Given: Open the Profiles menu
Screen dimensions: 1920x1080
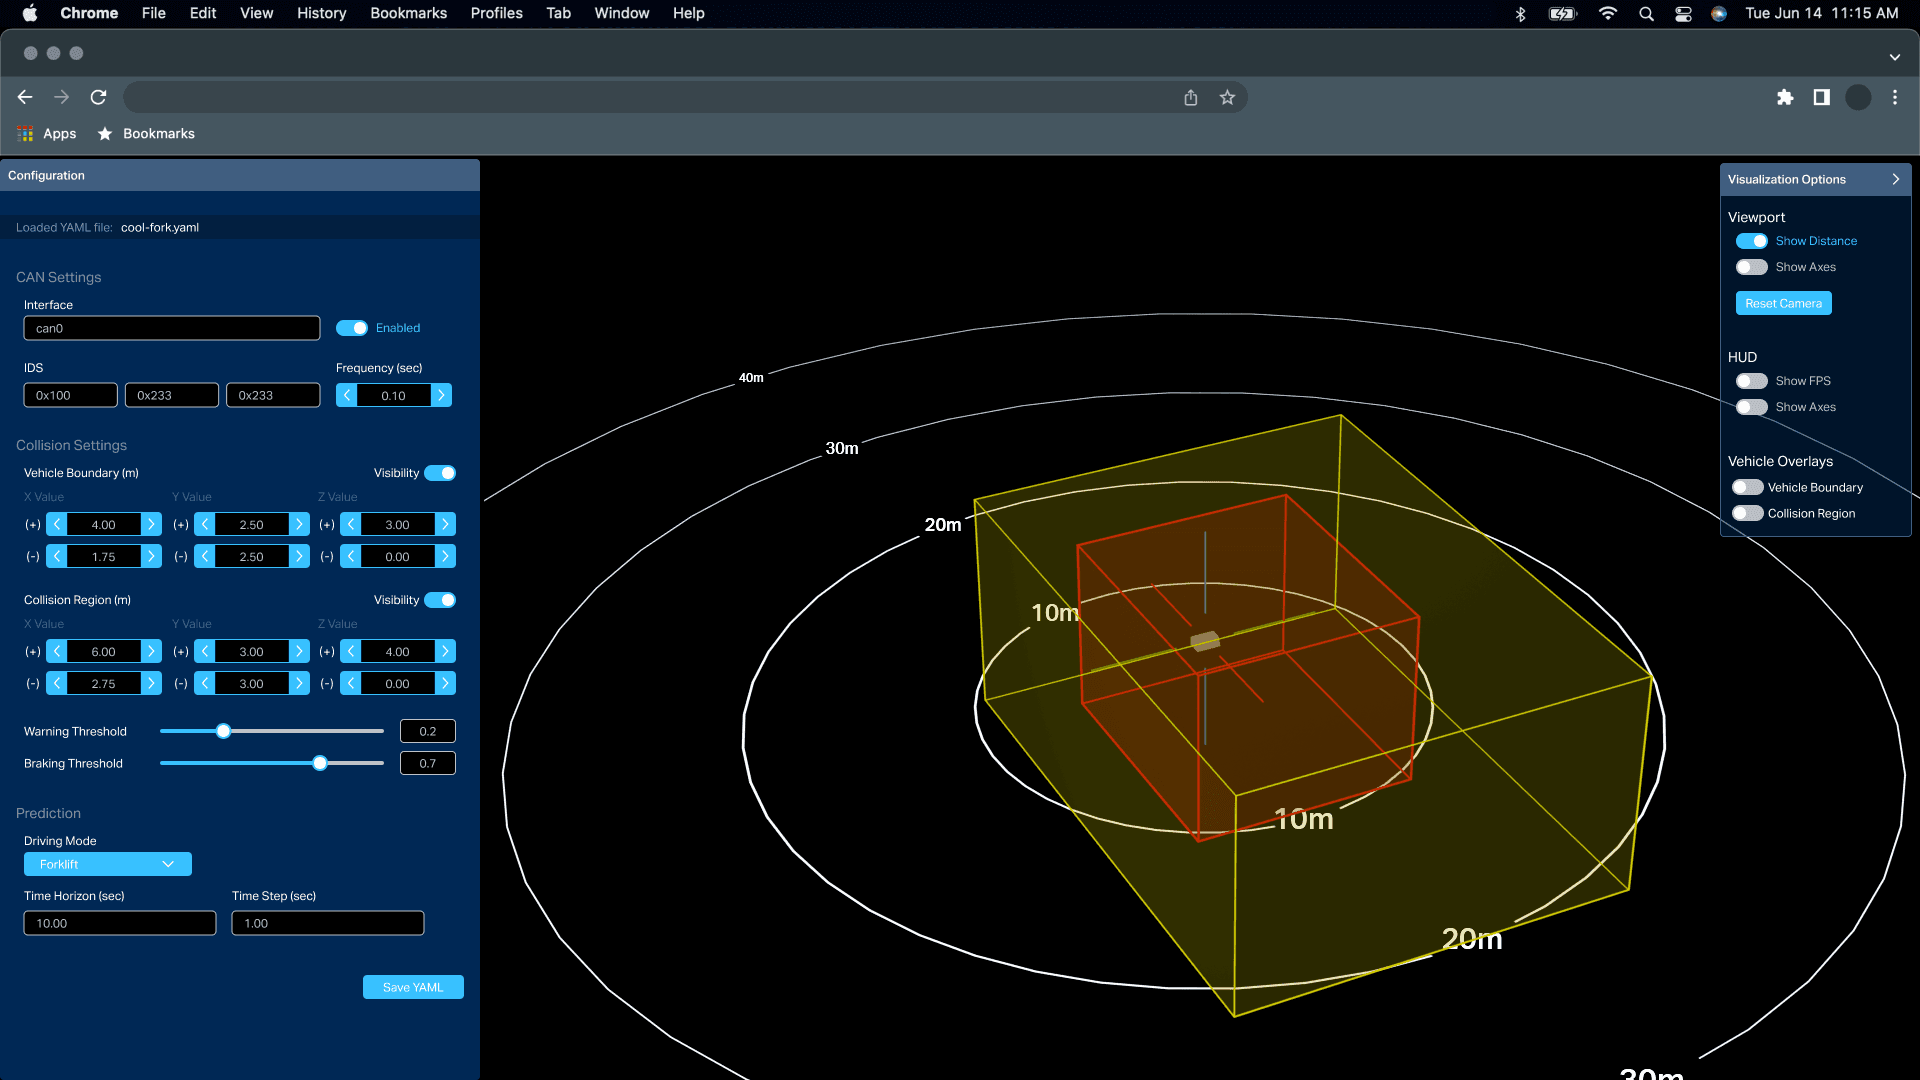Looking at the screenshot, I should [496, 13].
